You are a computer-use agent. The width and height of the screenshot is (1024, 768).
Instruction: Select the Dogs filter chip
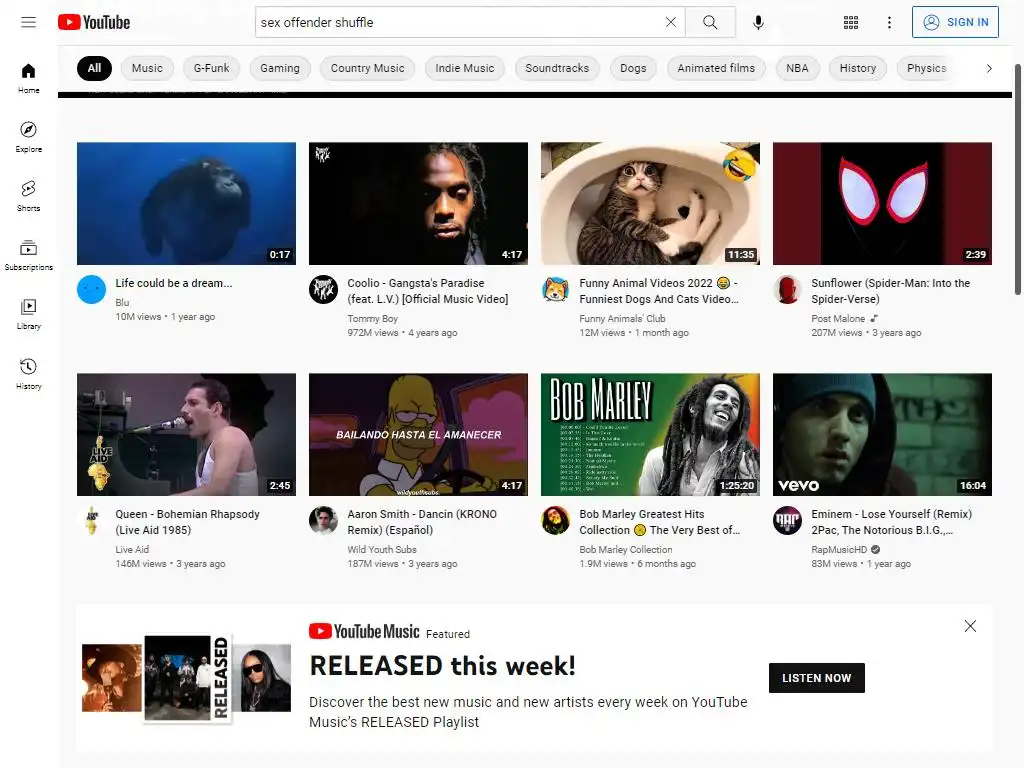coord(633,68)
